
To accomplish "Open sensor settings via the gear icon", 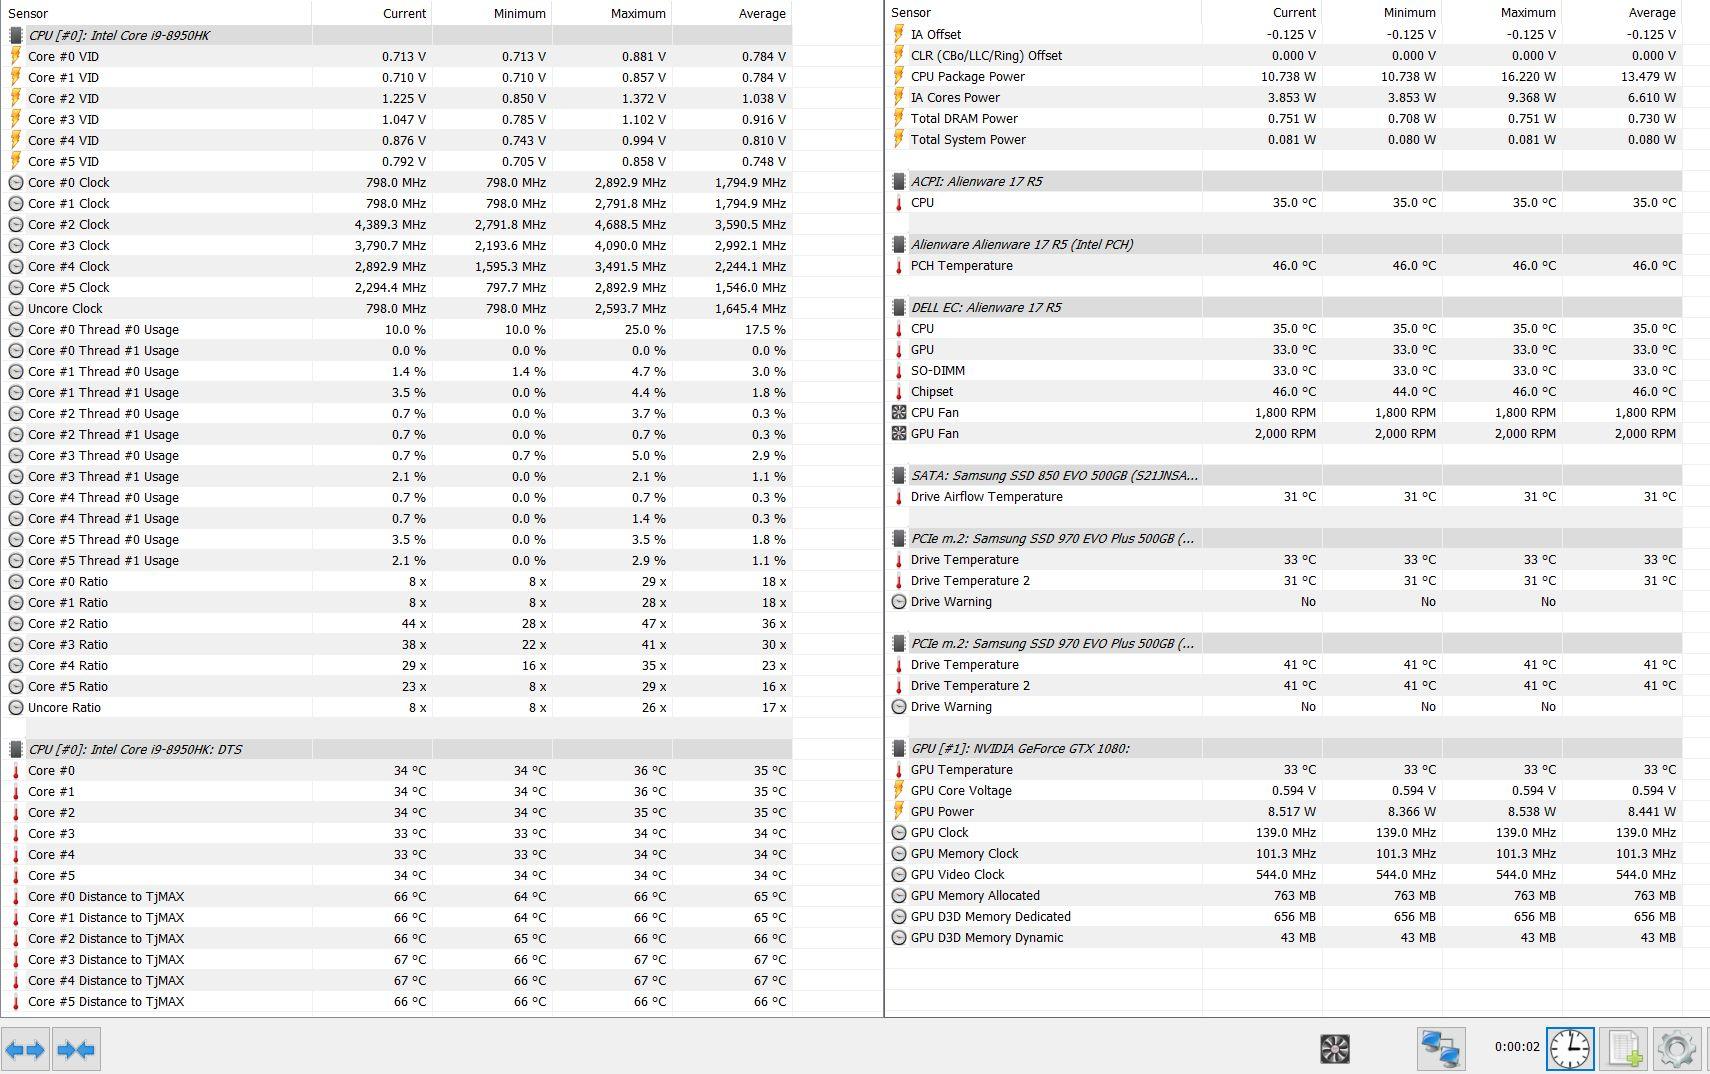I will [1677, 1048].
